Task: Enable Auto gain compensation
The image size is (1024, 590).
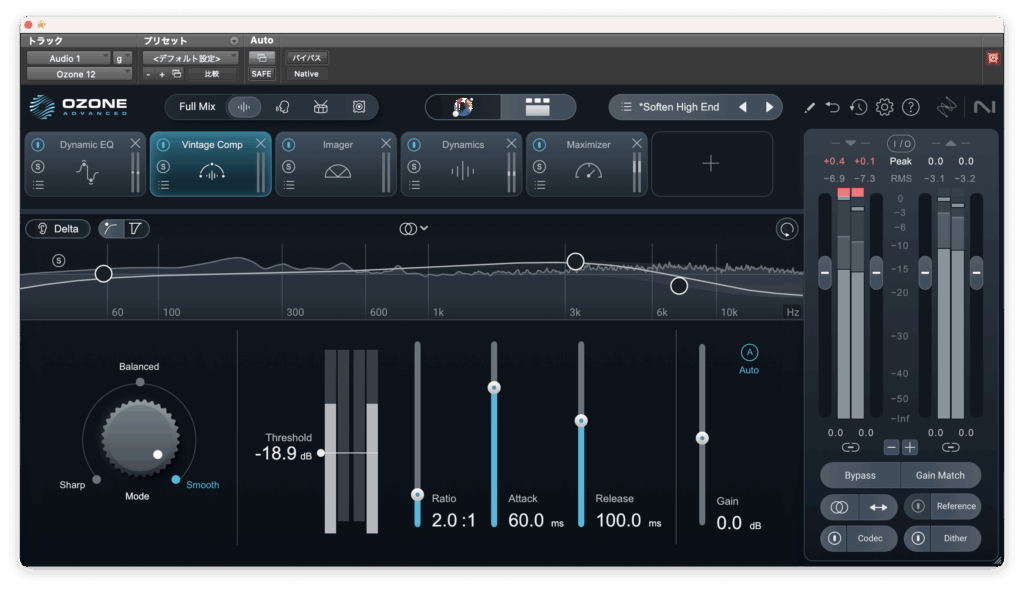Action: [749, 353]
